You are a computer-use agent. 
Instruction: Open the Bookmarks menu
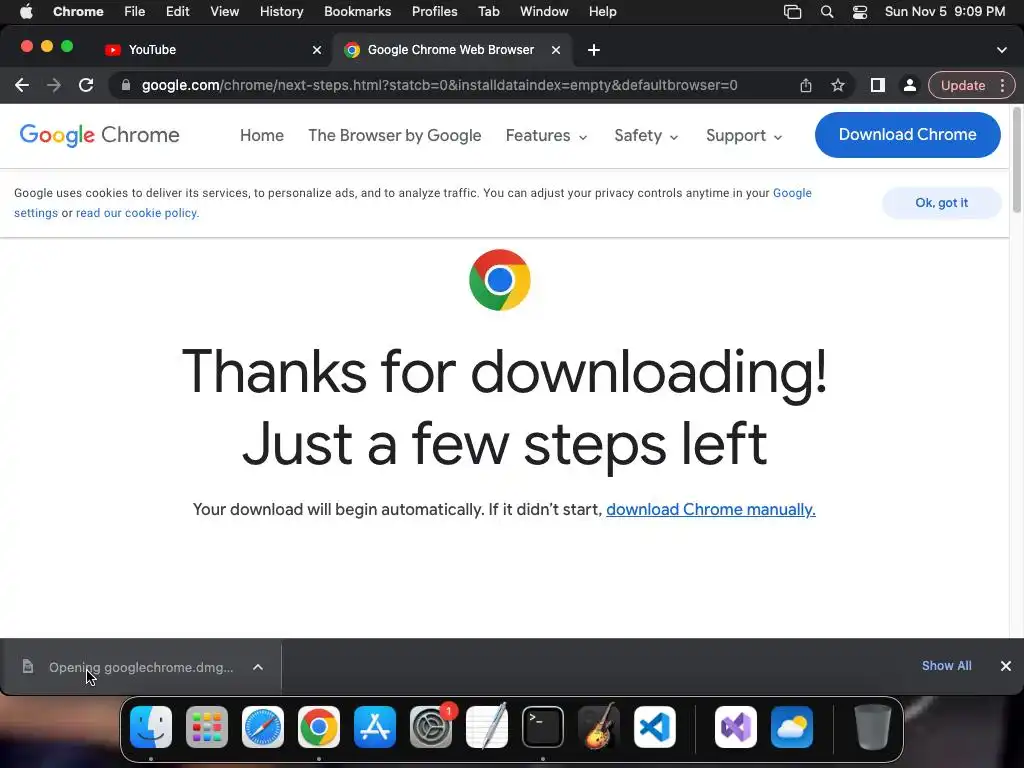[357, 11]
